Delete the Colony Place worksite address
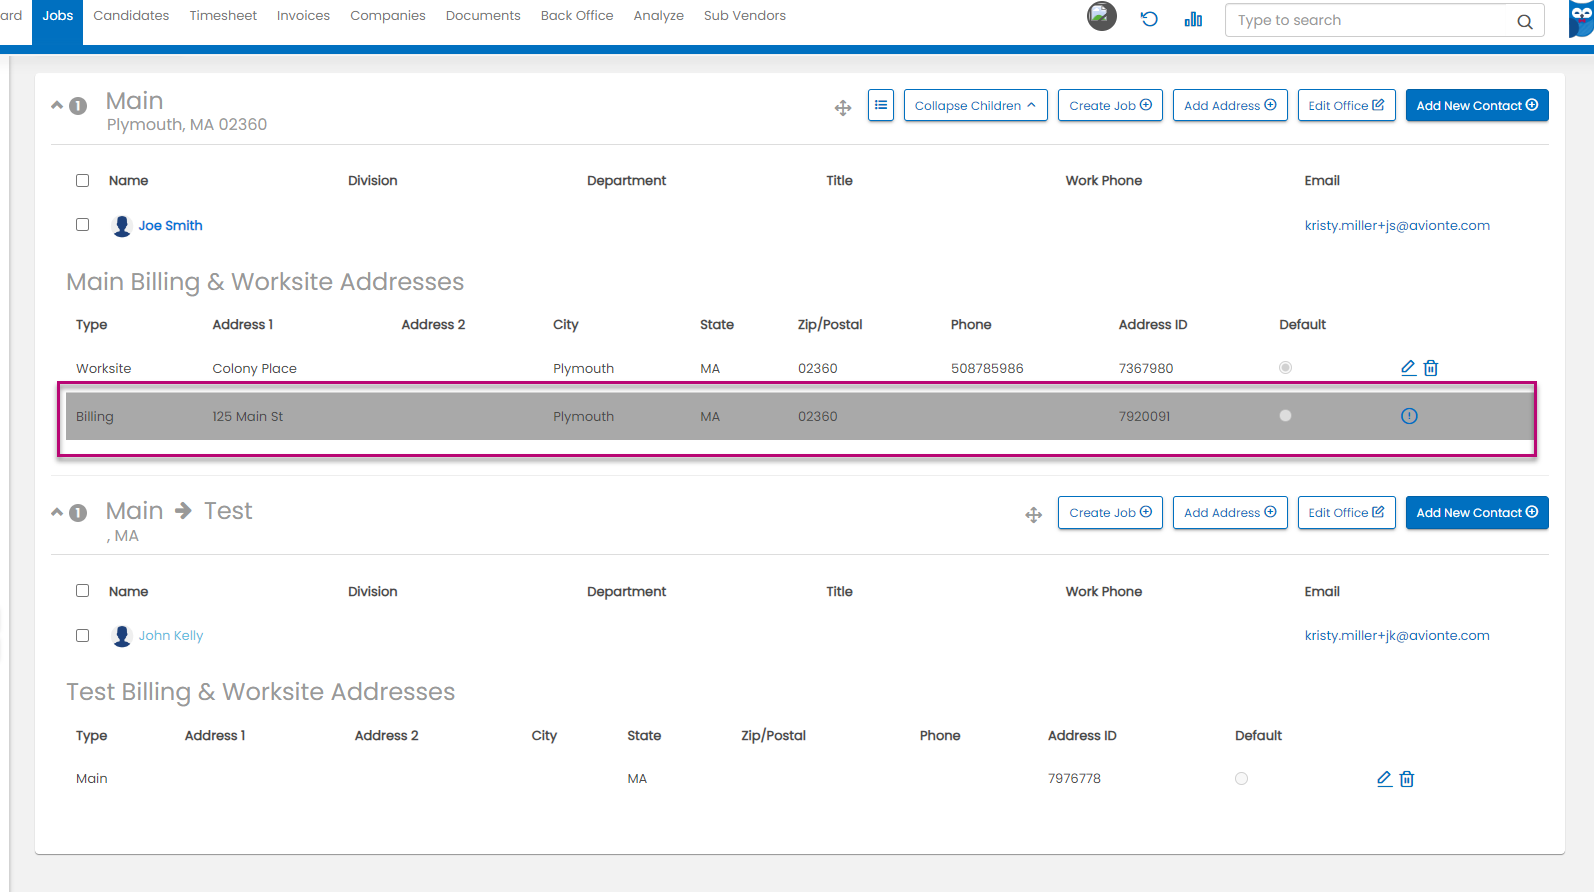Screen dimensions: 1594x892 1431,368
